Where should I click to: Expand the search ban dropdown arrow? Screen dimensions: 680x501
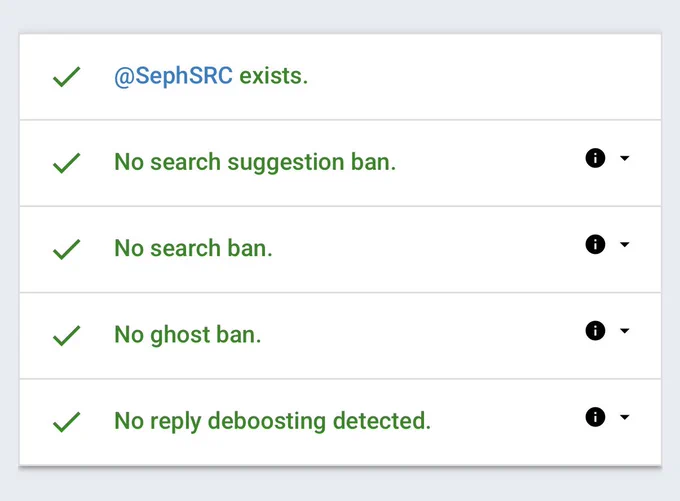(x=624, y=244)
